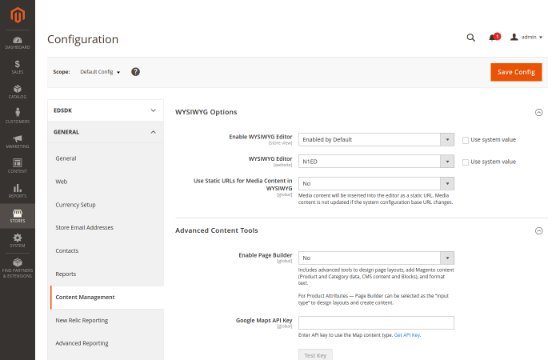
Task: Follow the Get API Key link
Action: [407, 335]
